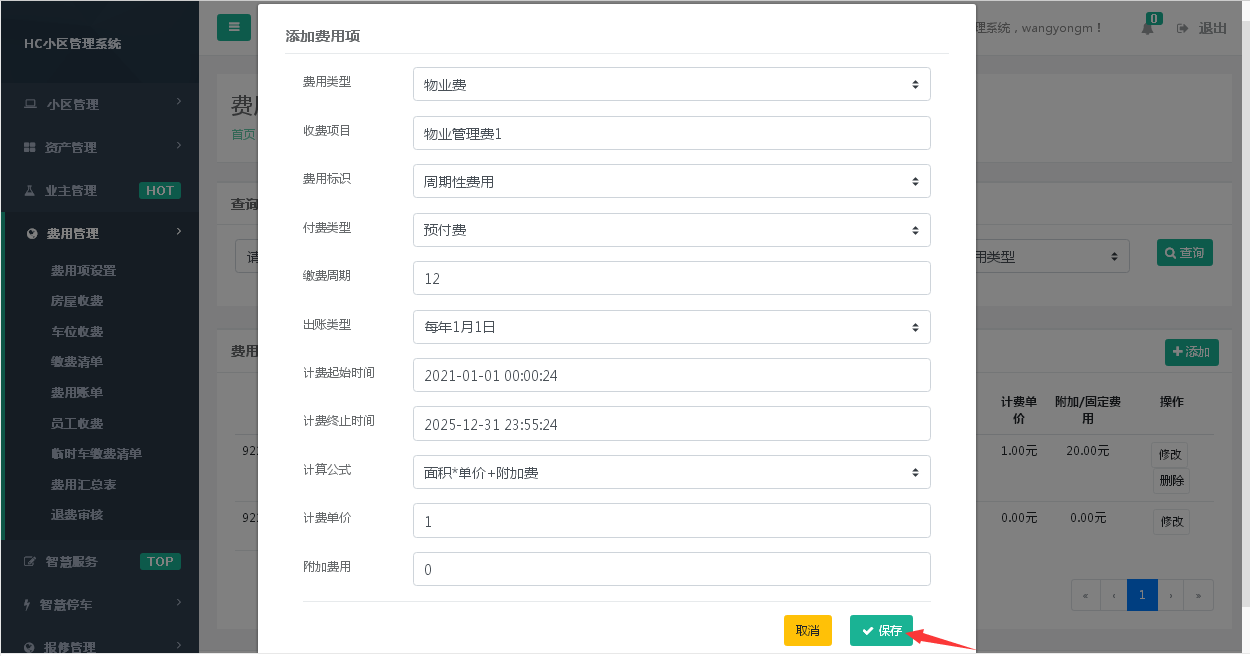Viewport: 1250px width, 656px height.
Task: Click pagination first page double arrow
Action: click(x=1085, y=595)
